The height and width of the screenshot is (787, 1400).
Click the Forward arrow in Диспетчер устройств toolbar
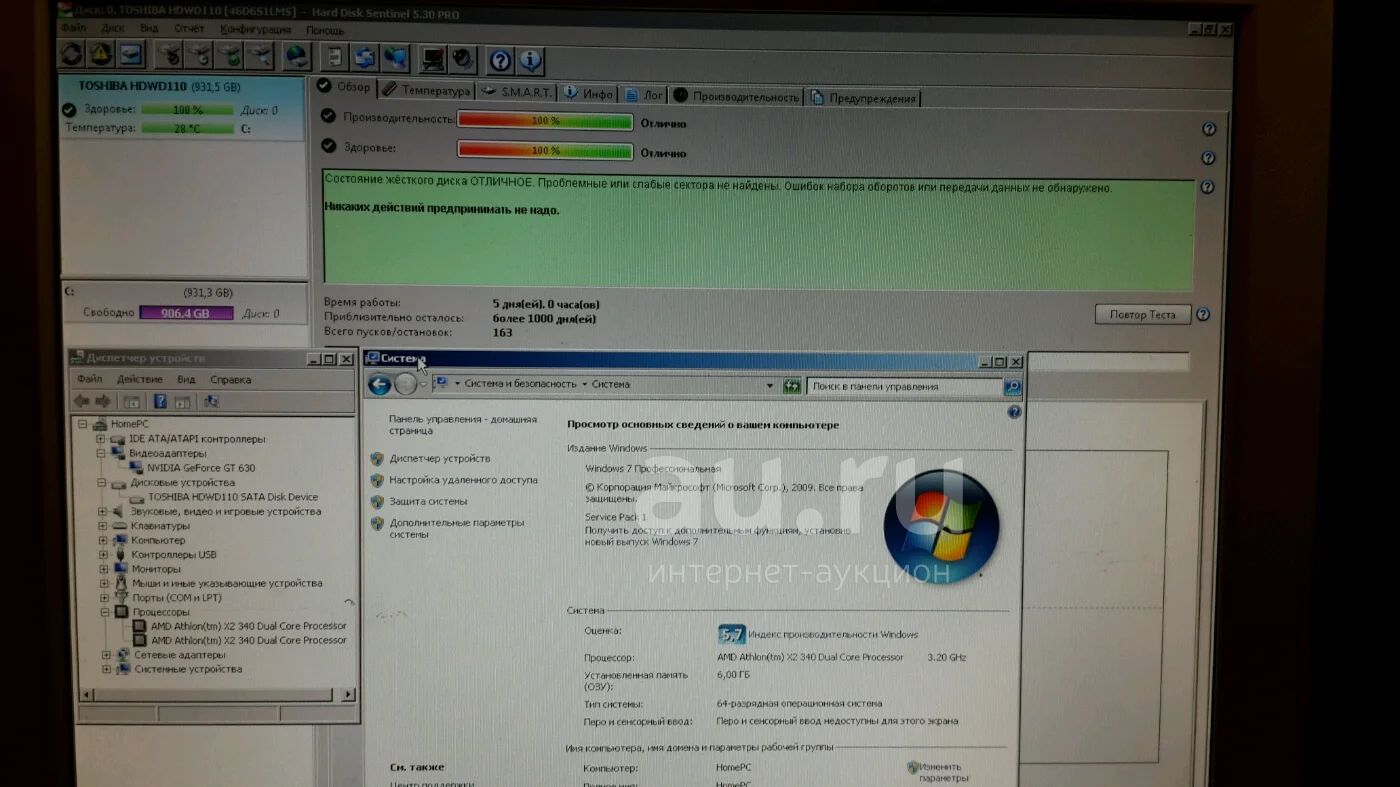pyautogui.click(x=102, y=401)
